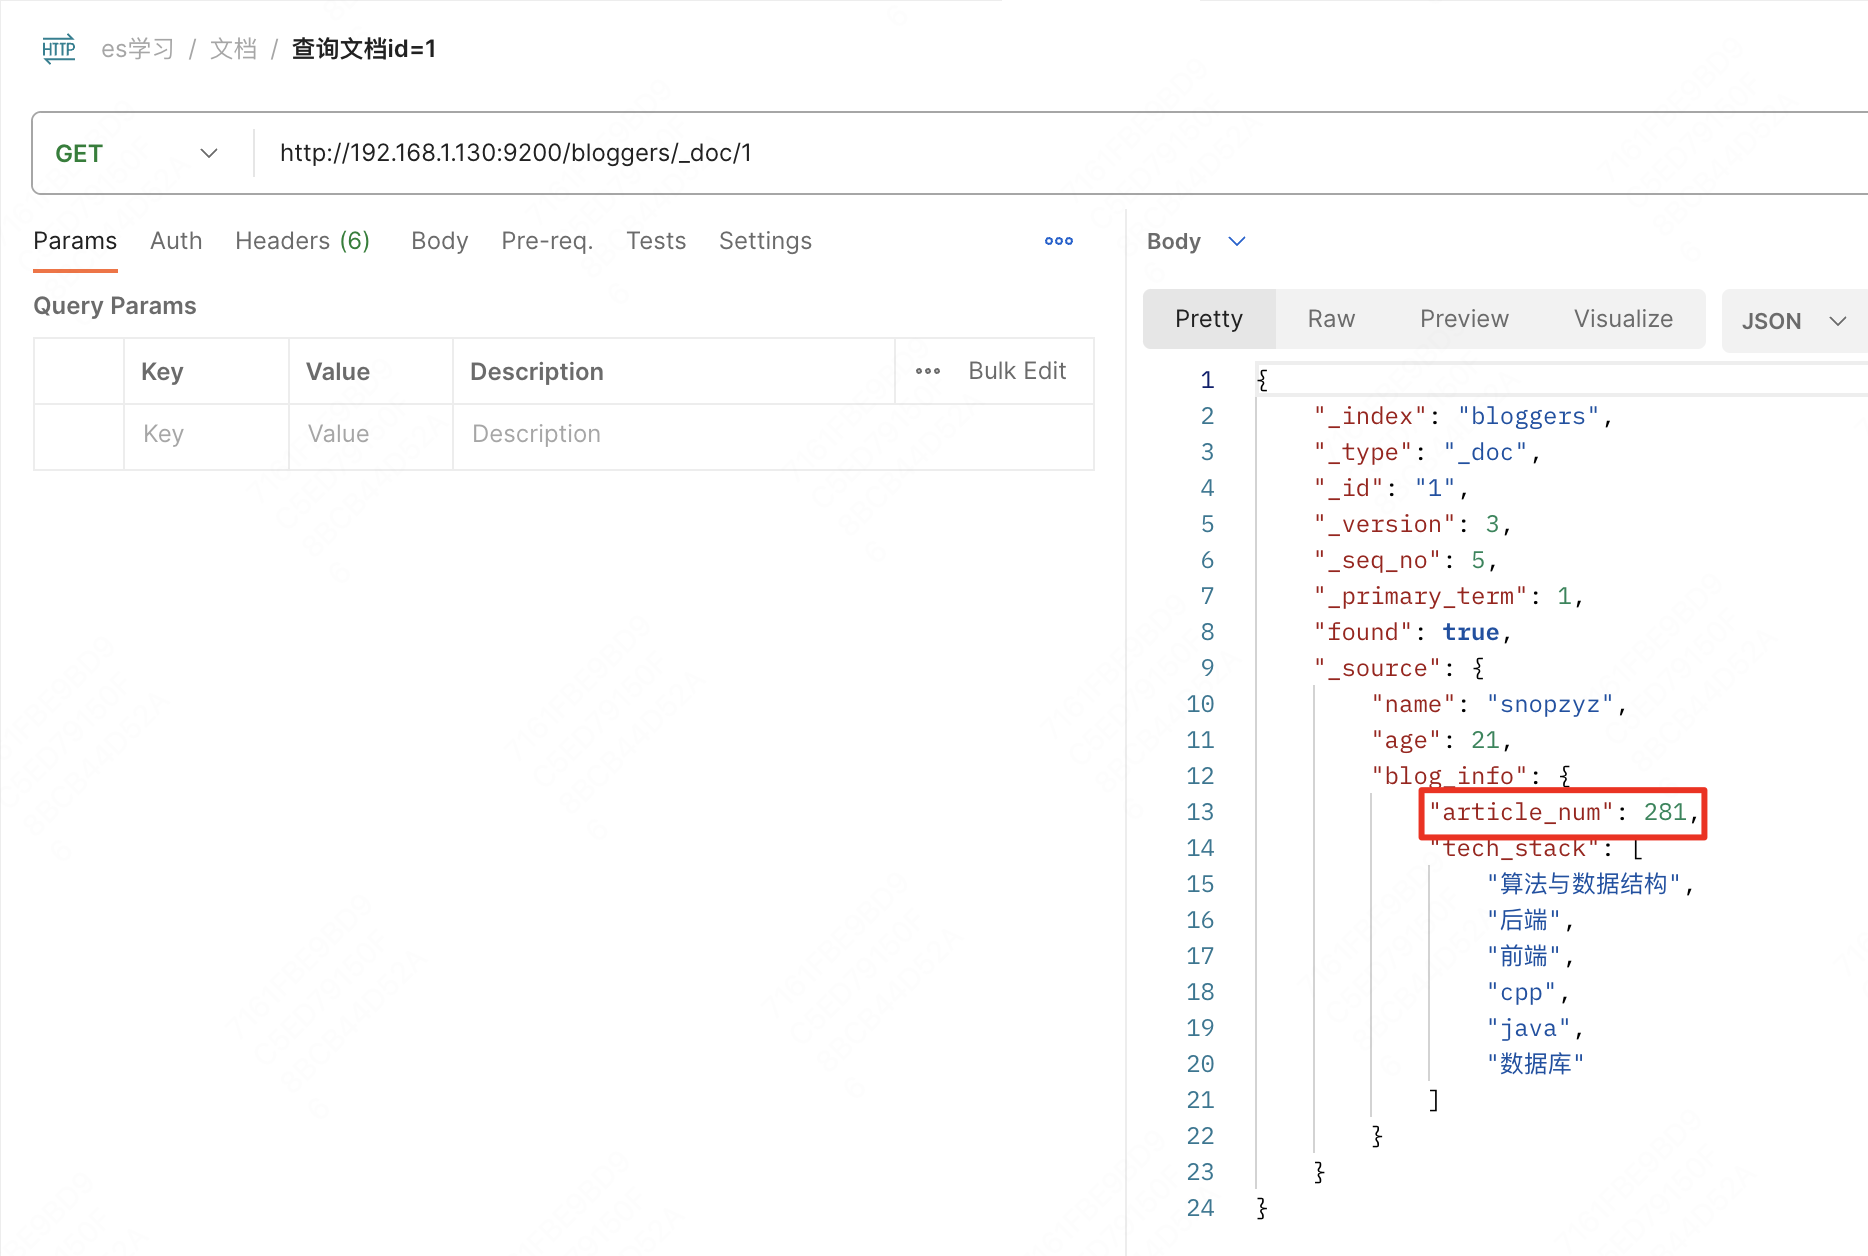Open the query params column options dots
The height and width of the screenshot is (1256, 1868).
(928, 371)
